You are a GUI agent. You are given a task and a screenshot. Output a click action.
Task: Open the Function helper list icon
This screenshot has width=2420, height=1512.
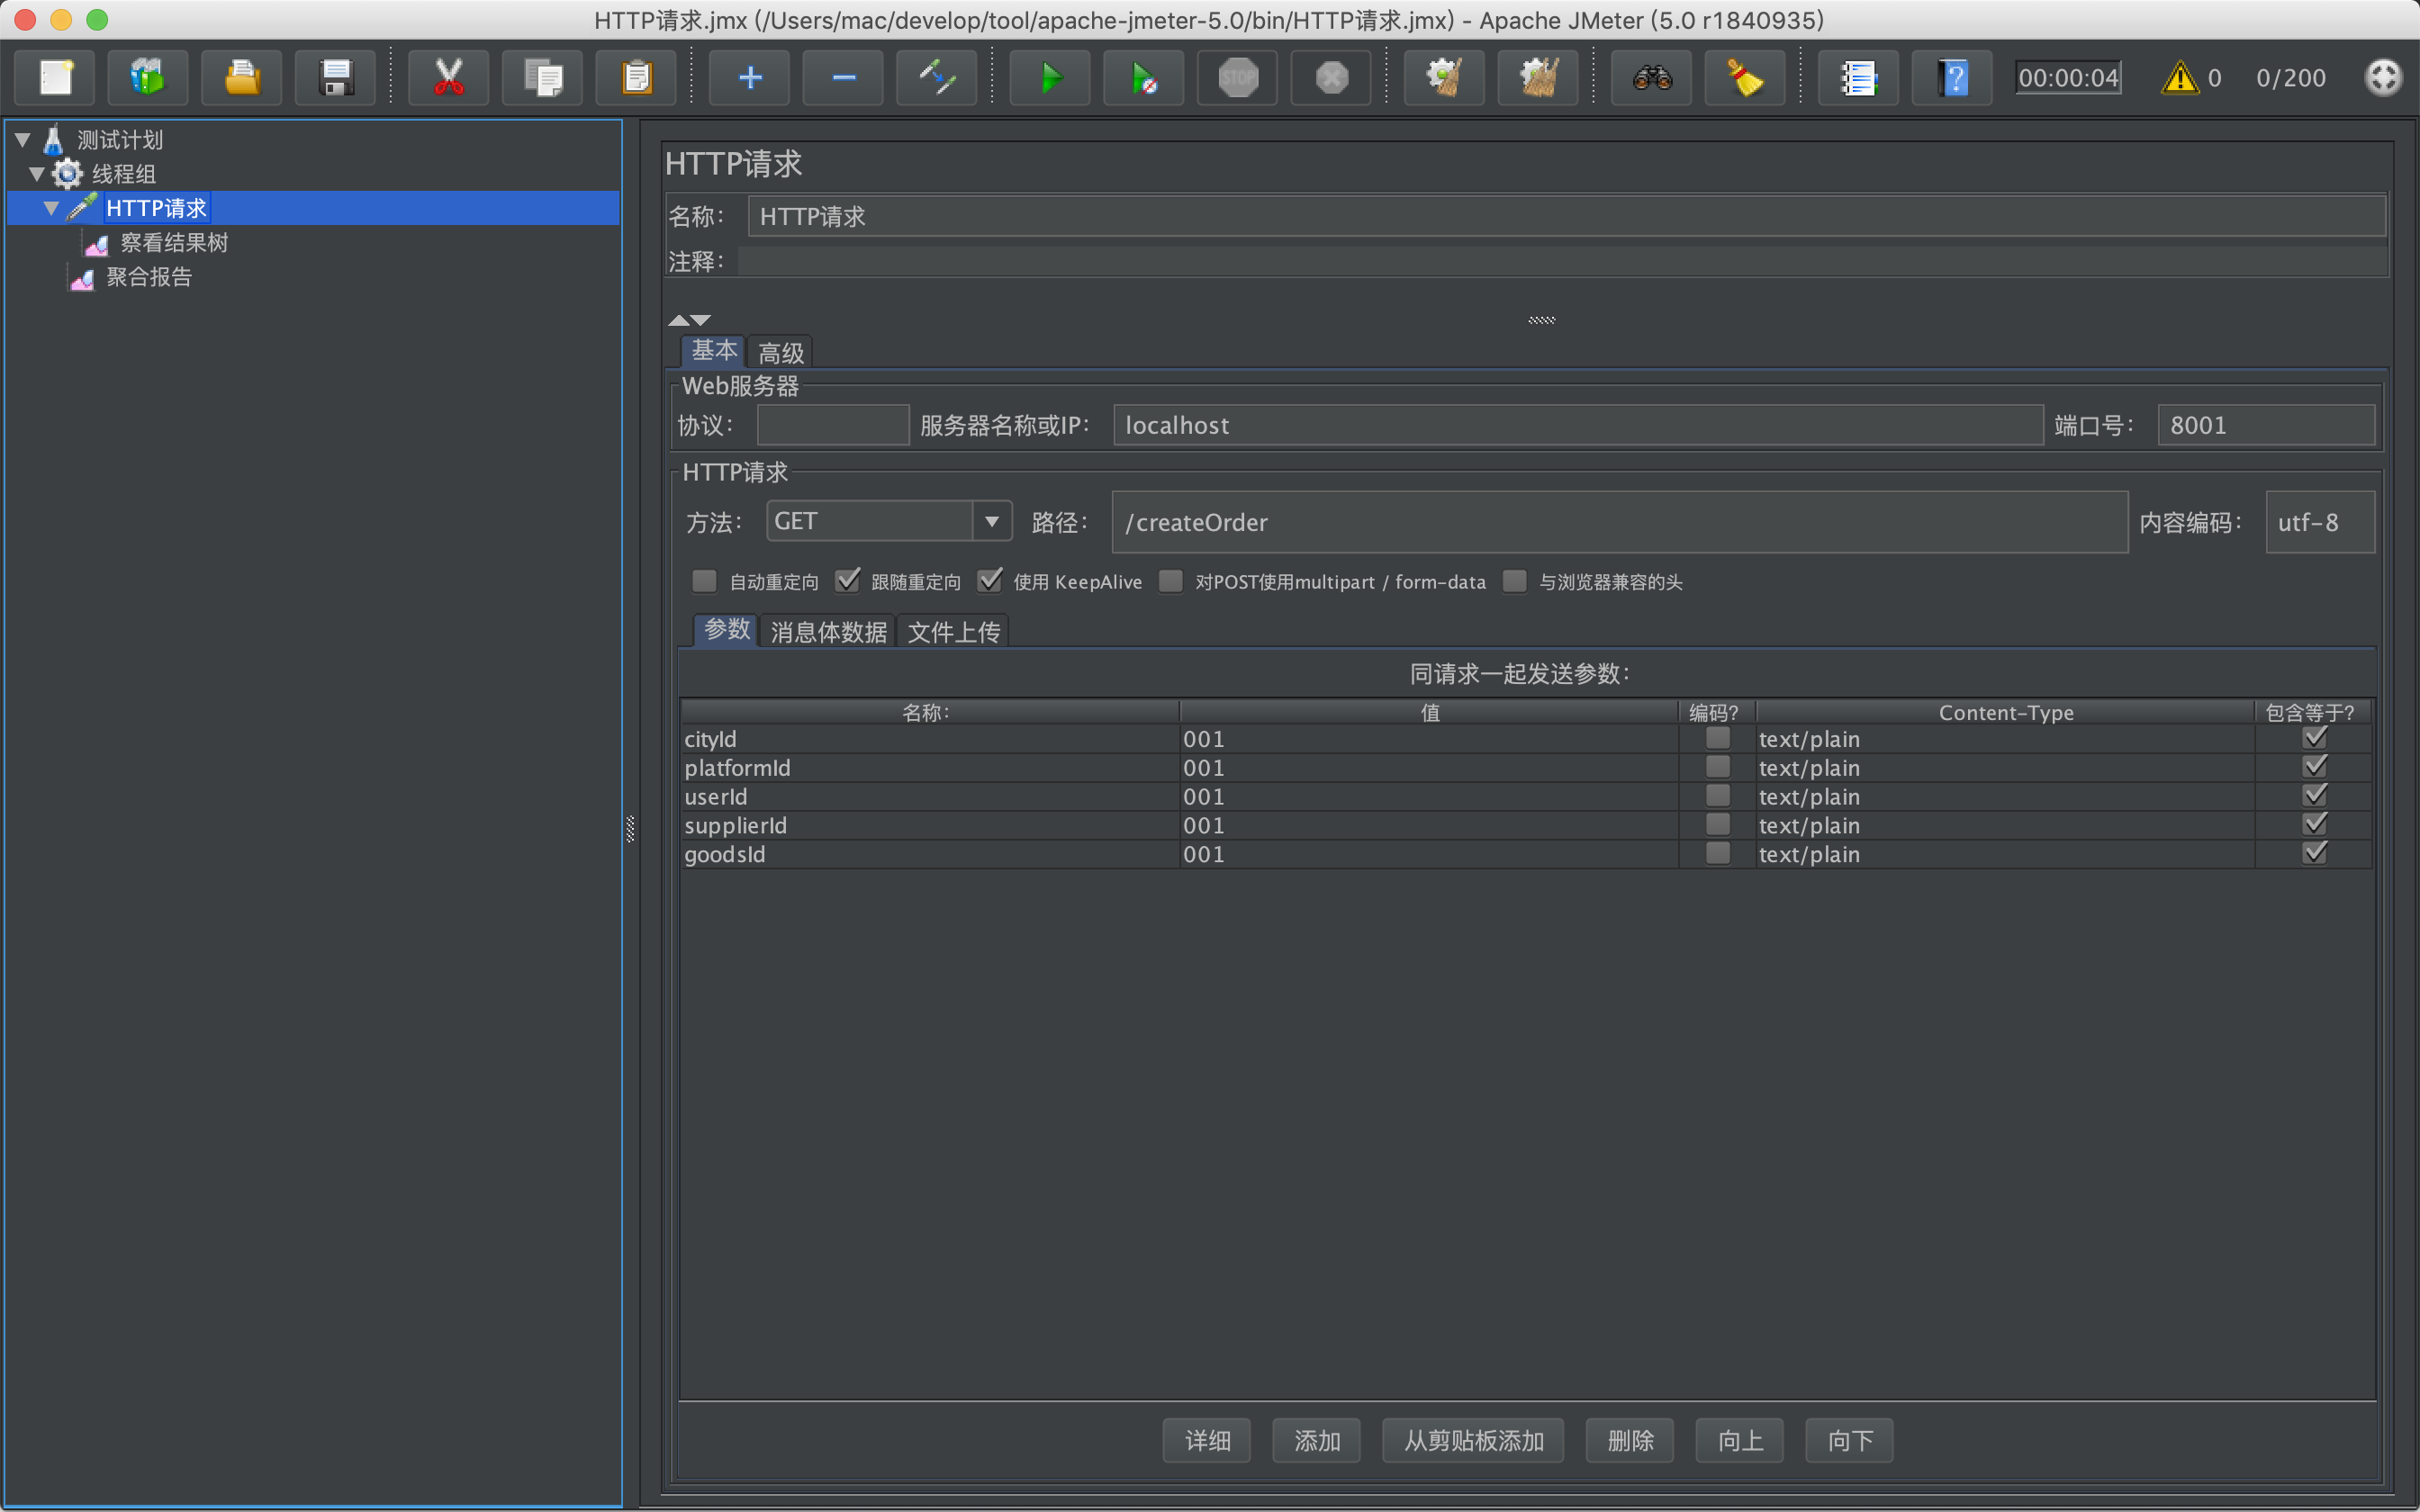(x=1859, y=77)
